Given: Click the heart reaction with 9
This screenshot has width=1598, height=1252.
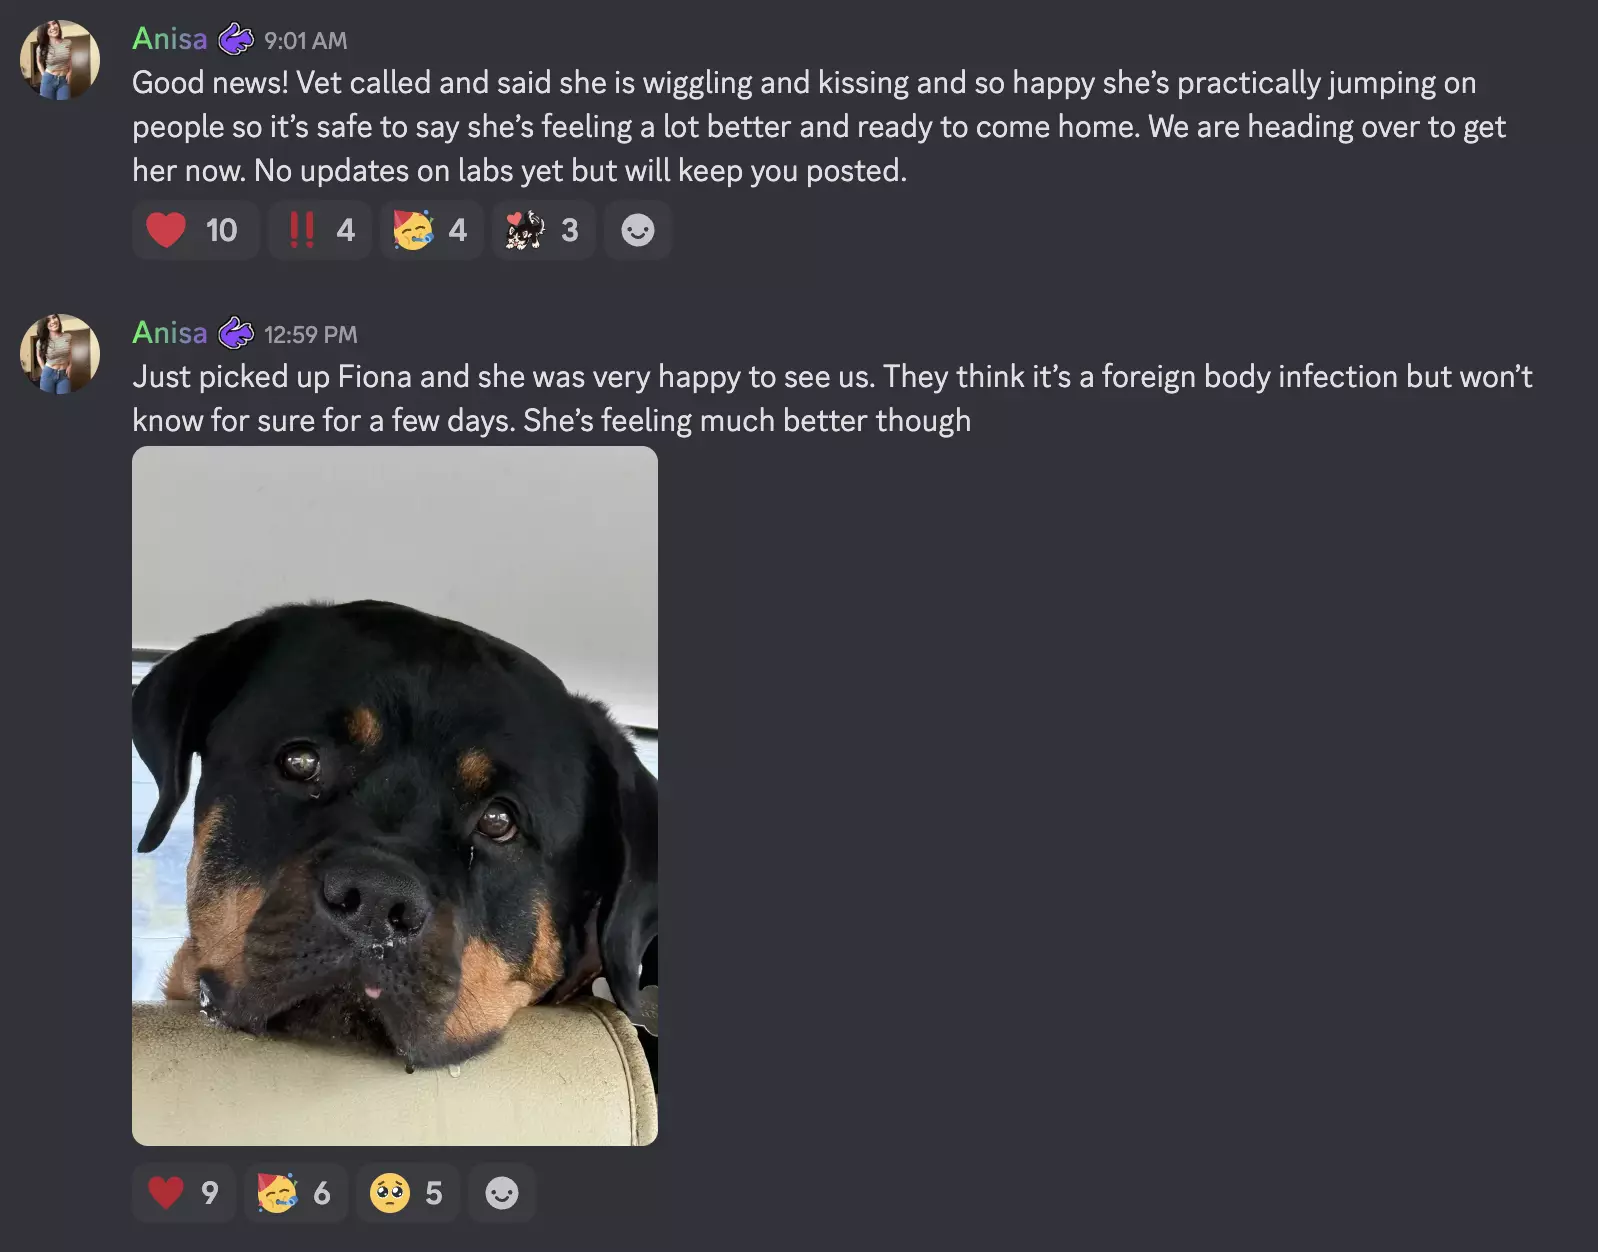Looking at the screenshot, I should click(184, 1192).
